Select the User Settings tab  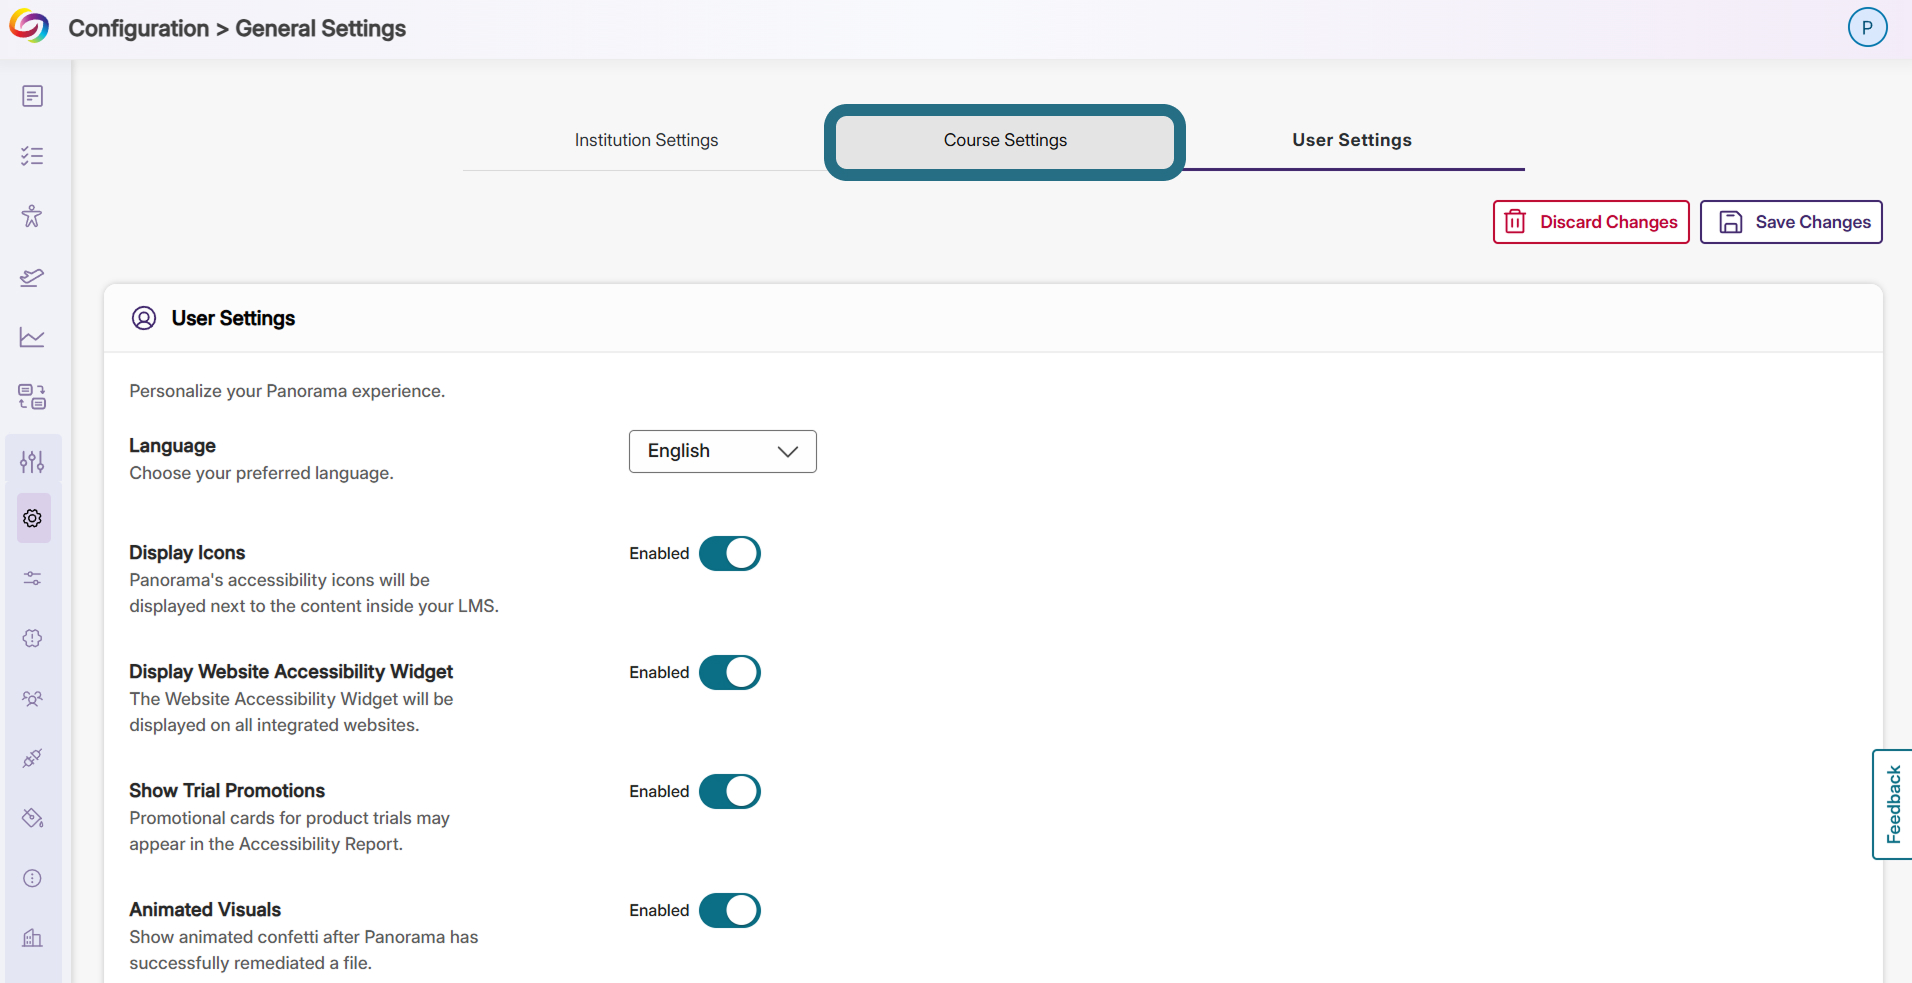[1352, 140]
